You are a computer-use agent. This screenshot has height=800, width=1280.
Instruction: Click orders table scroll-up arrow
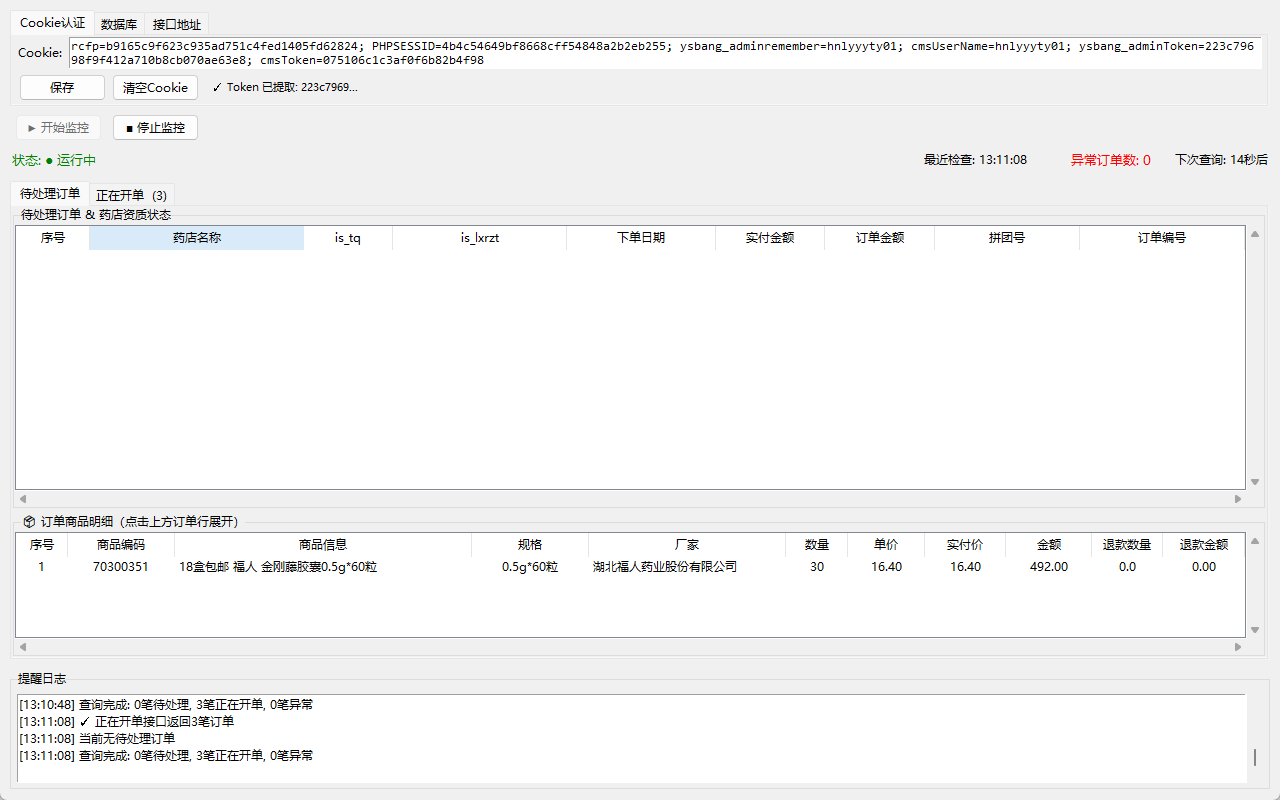pos(1255,234)
